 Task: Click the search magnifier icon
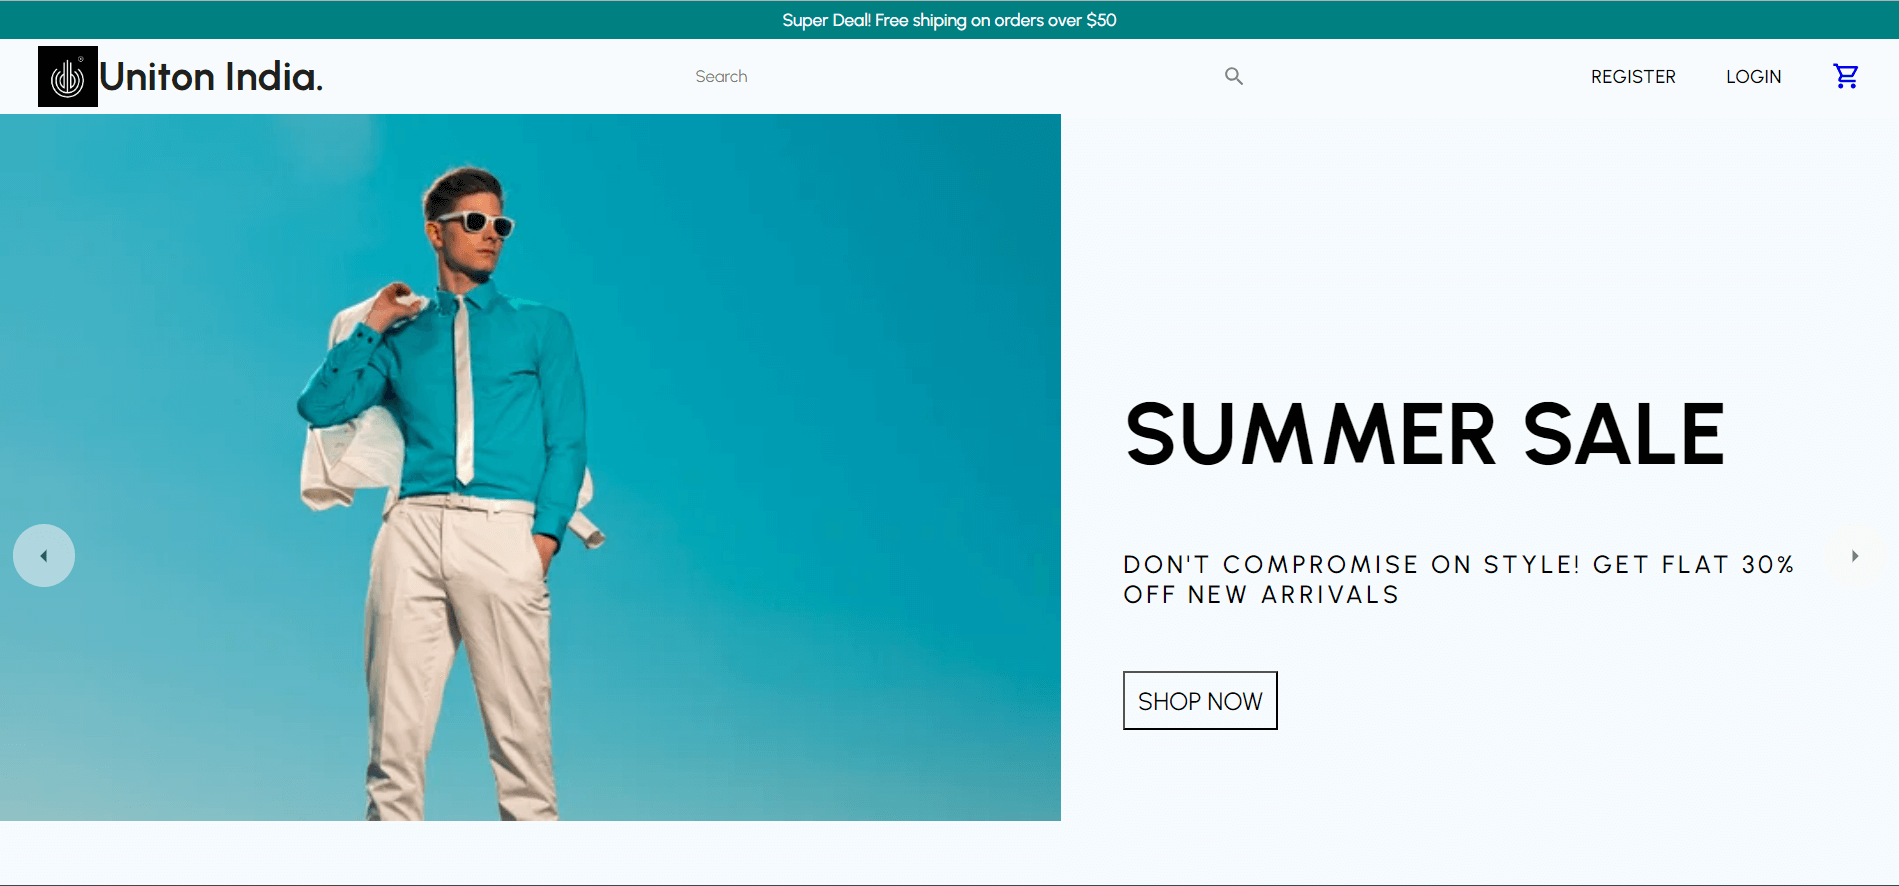pyautogui.click(x=1234, y=76)
